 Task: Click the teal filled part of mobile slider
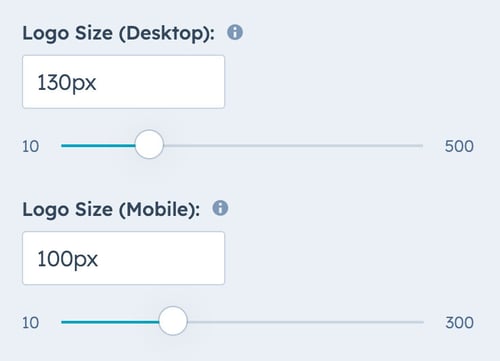pos(110,322)
